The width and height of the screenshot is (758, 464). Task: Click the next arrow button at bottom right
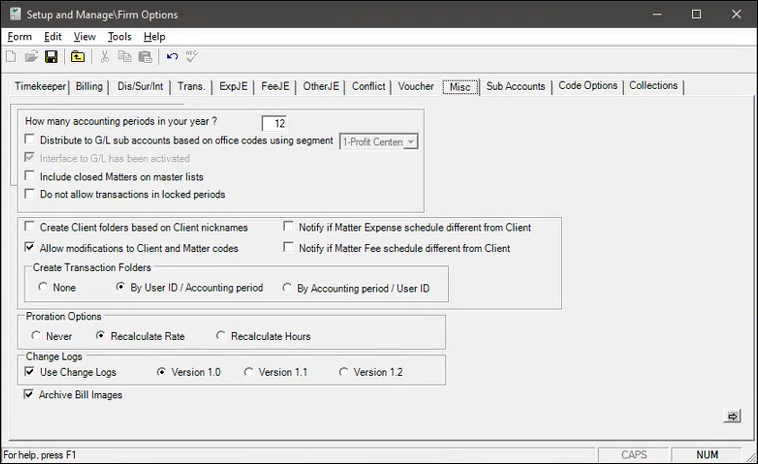731,416
